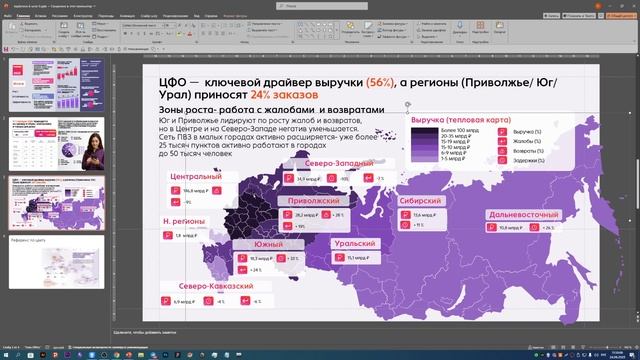Click the Find (Найти) search icon

[418, 24]
